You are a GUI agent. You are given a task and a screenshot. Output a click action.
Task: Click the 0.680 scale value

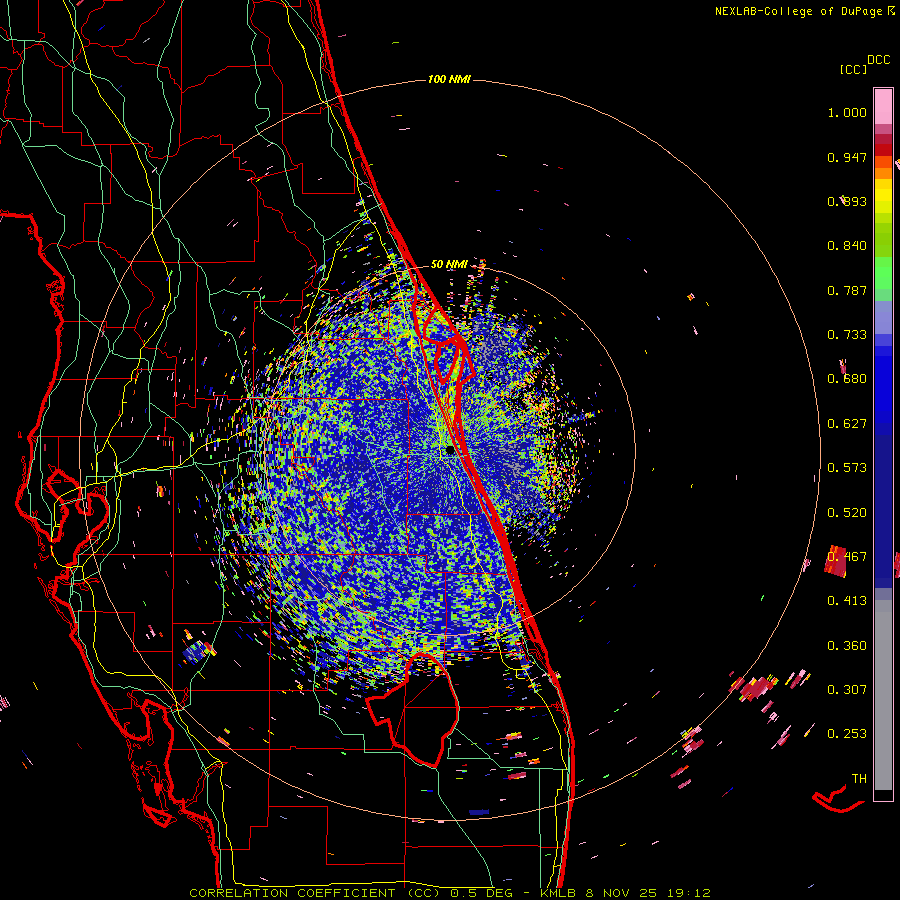click(847, 379)
